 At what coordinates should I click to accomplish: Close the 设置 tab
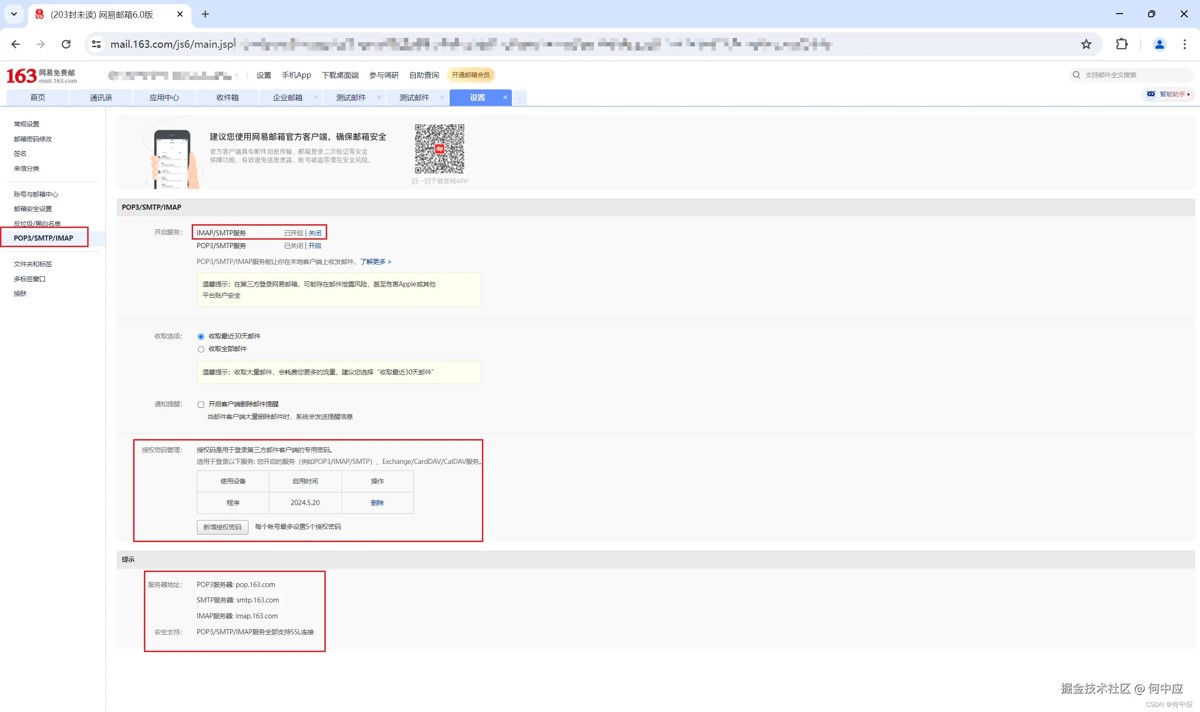tap(505, 98)
